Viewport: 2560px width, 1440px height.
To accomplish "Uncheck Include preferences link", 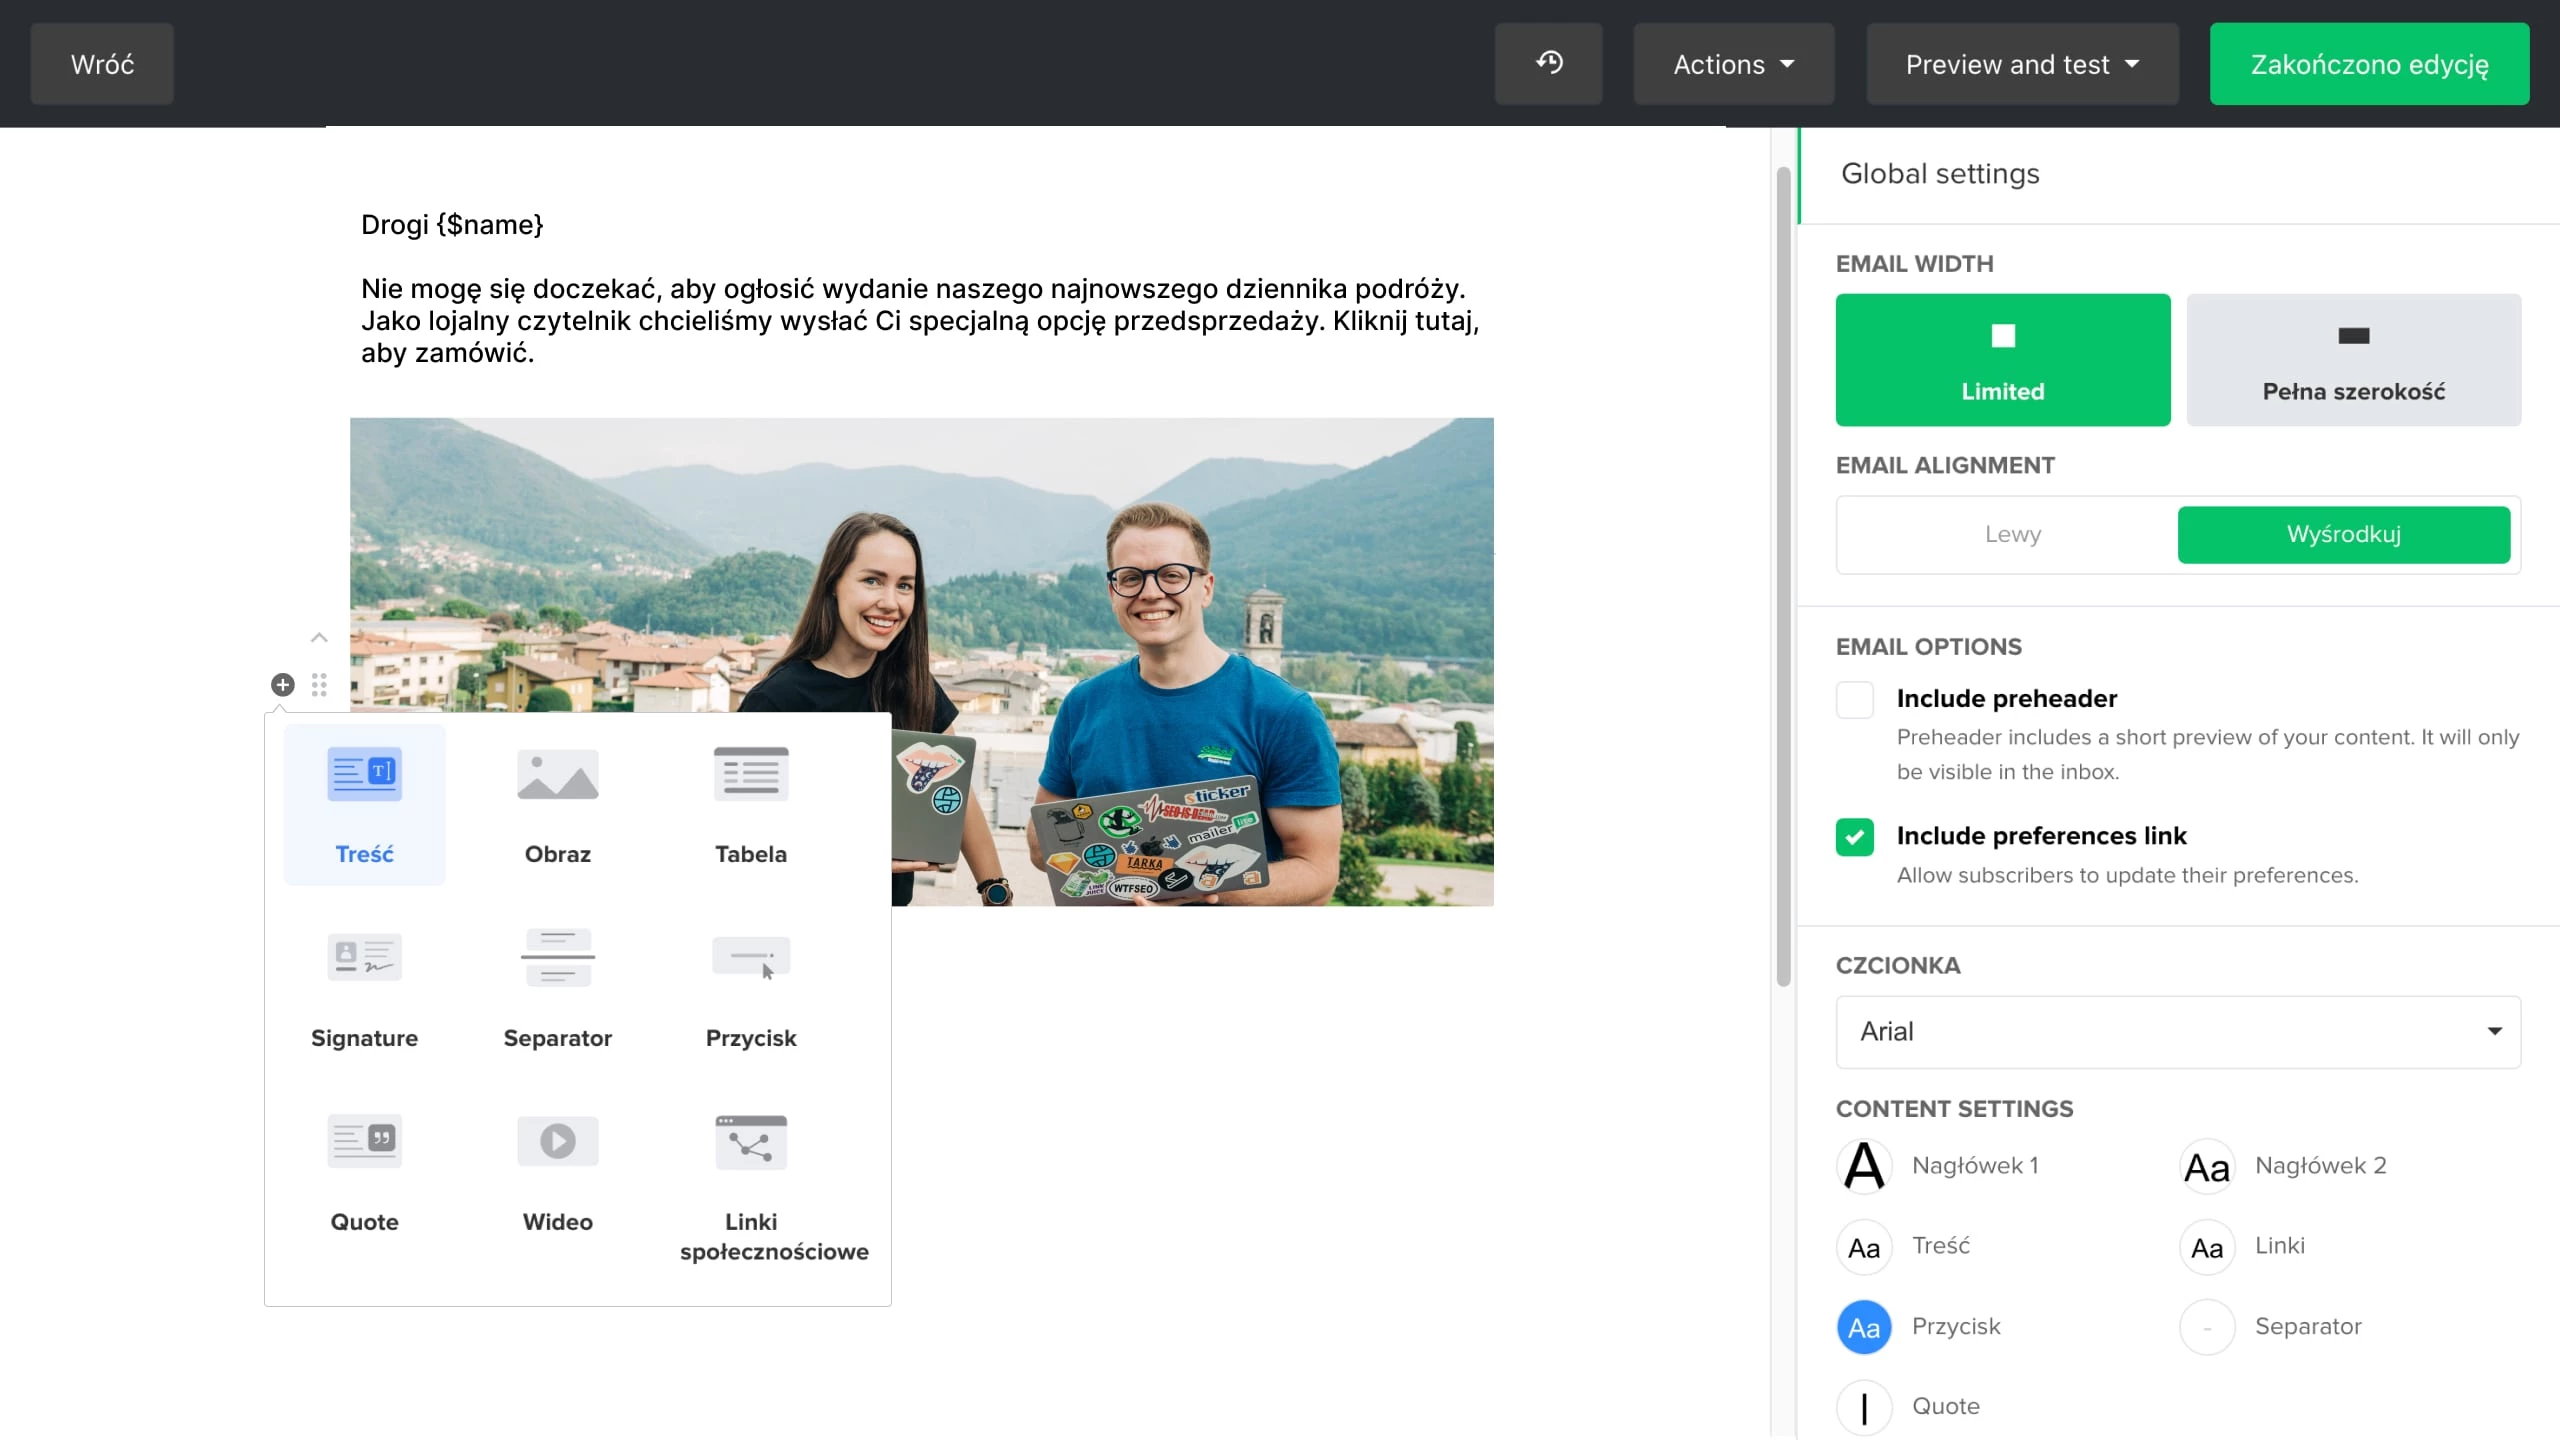I will point(1854,837).
